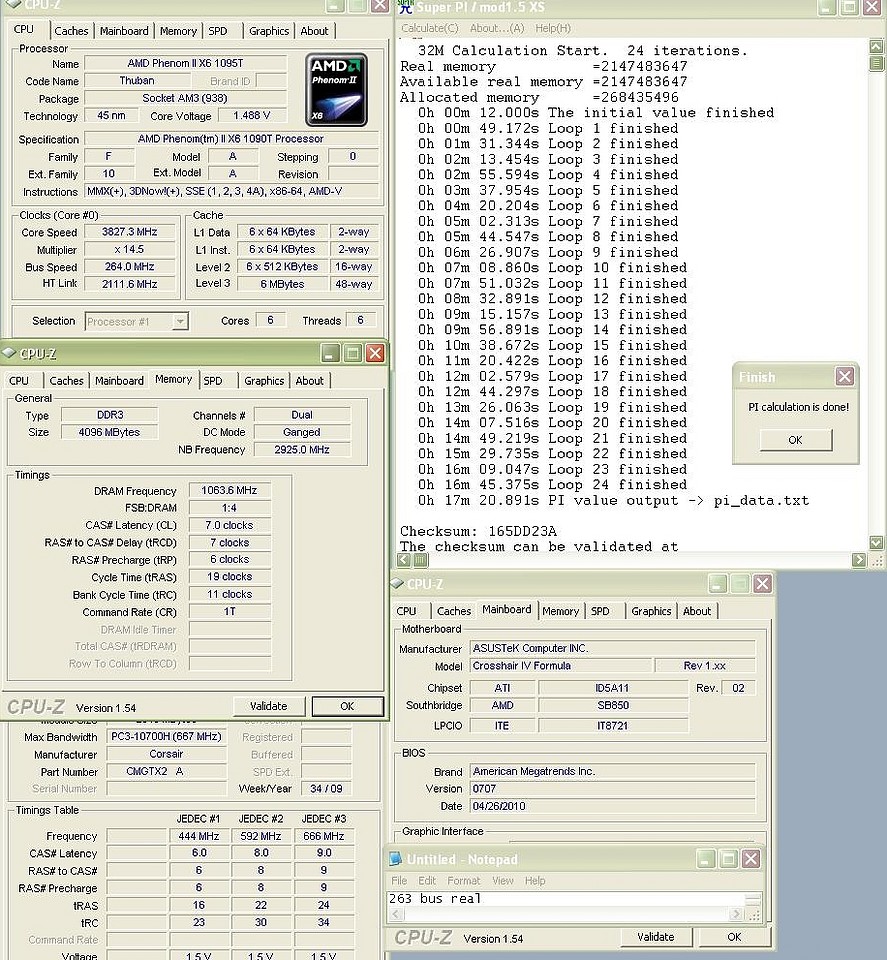Click OK in the Finish dialog
The height and width of the screenshot is (960, 887).
(796, 440)
